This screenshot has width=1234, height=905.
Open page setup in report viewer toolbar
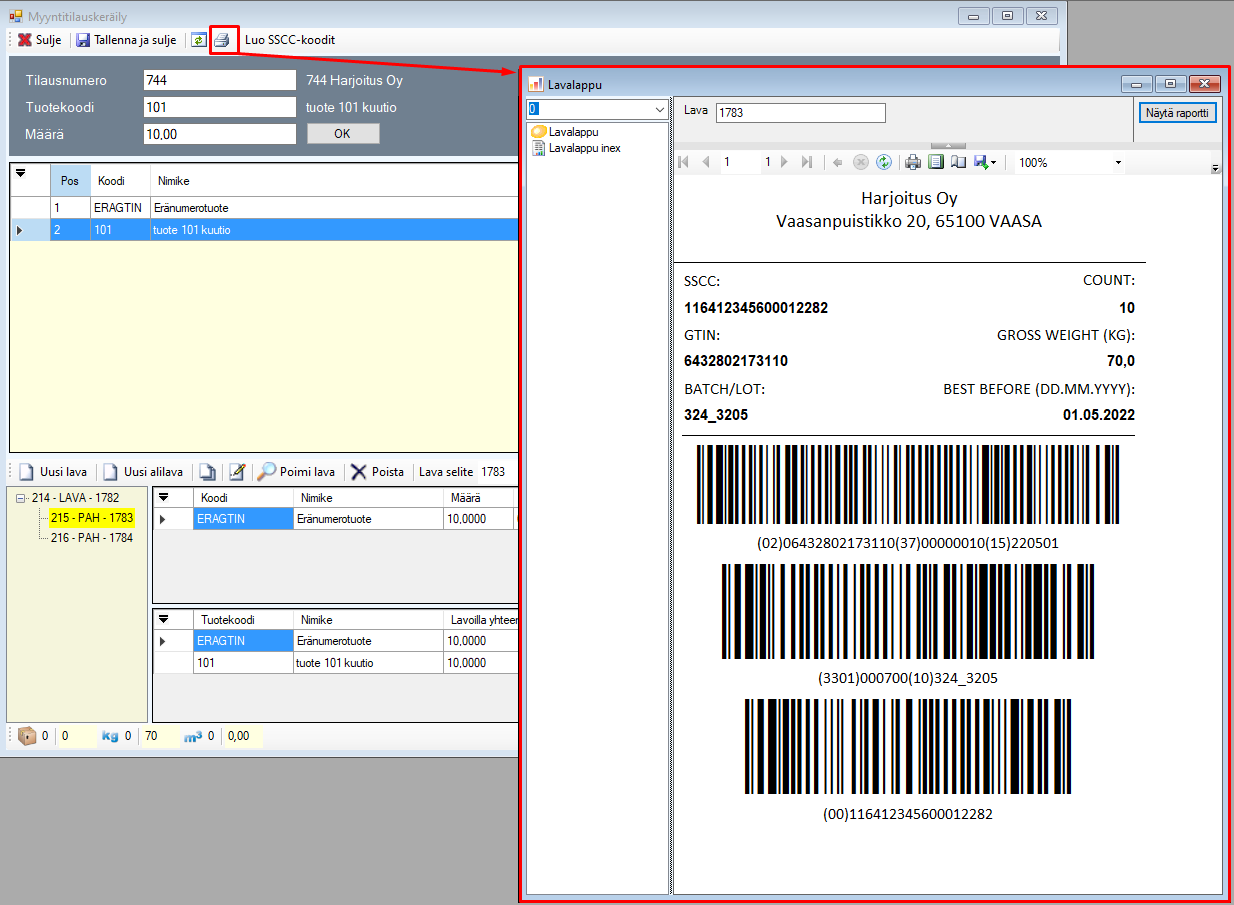(958, 162)
